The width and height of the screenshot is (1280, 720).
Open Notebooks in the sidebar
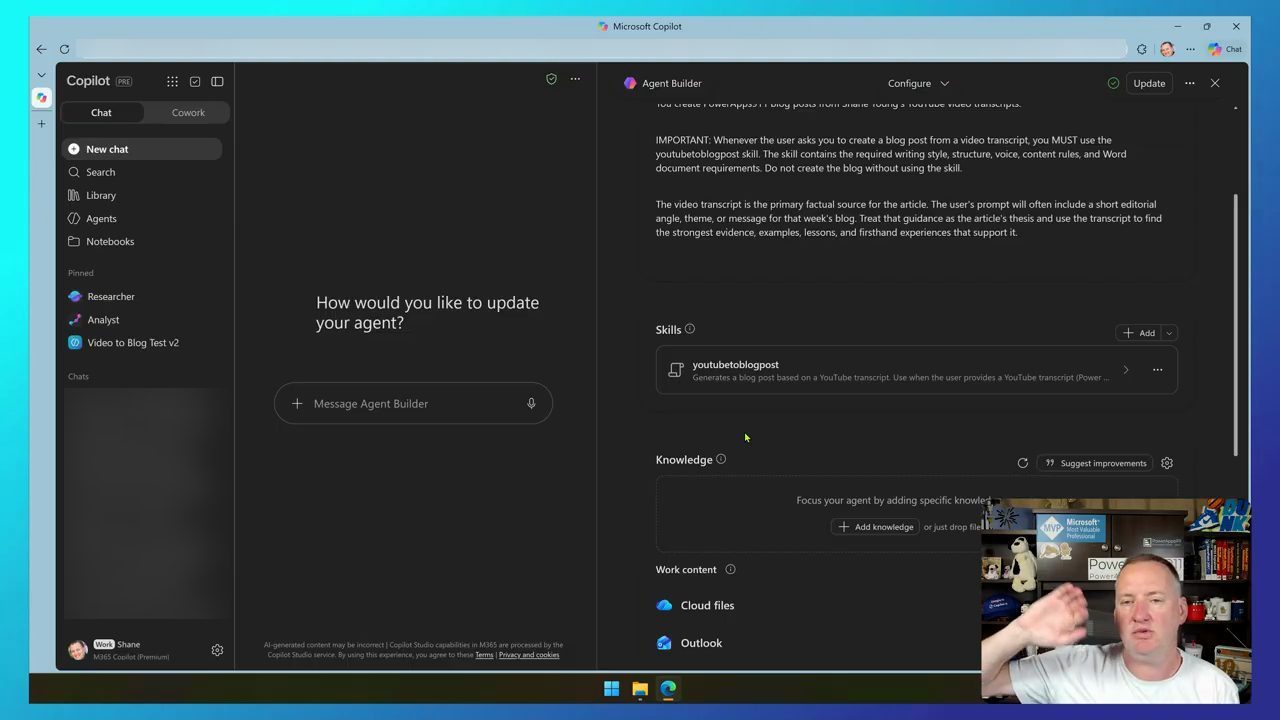point(141,241)
